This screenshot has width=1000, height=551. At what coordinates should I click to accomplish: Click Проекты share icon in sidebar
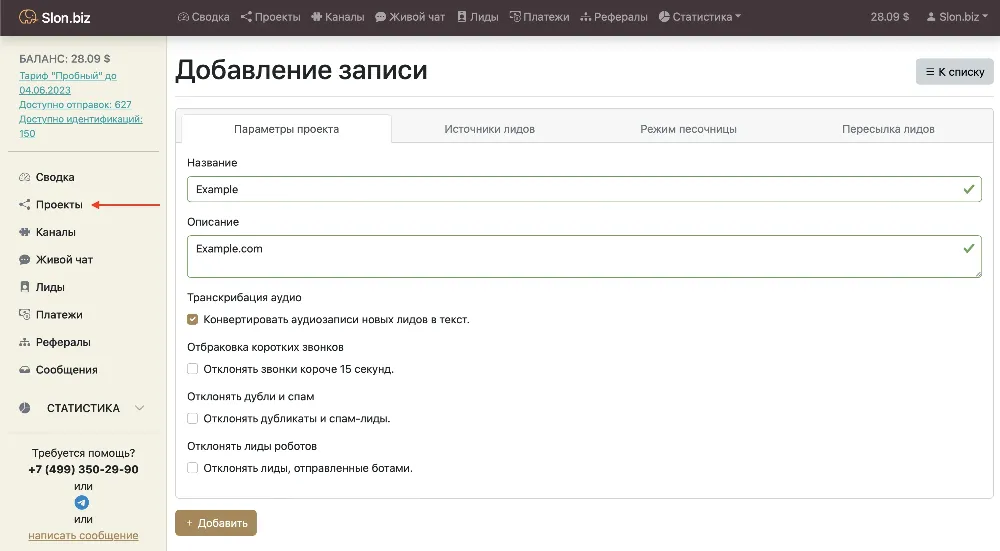coord(24,205)
